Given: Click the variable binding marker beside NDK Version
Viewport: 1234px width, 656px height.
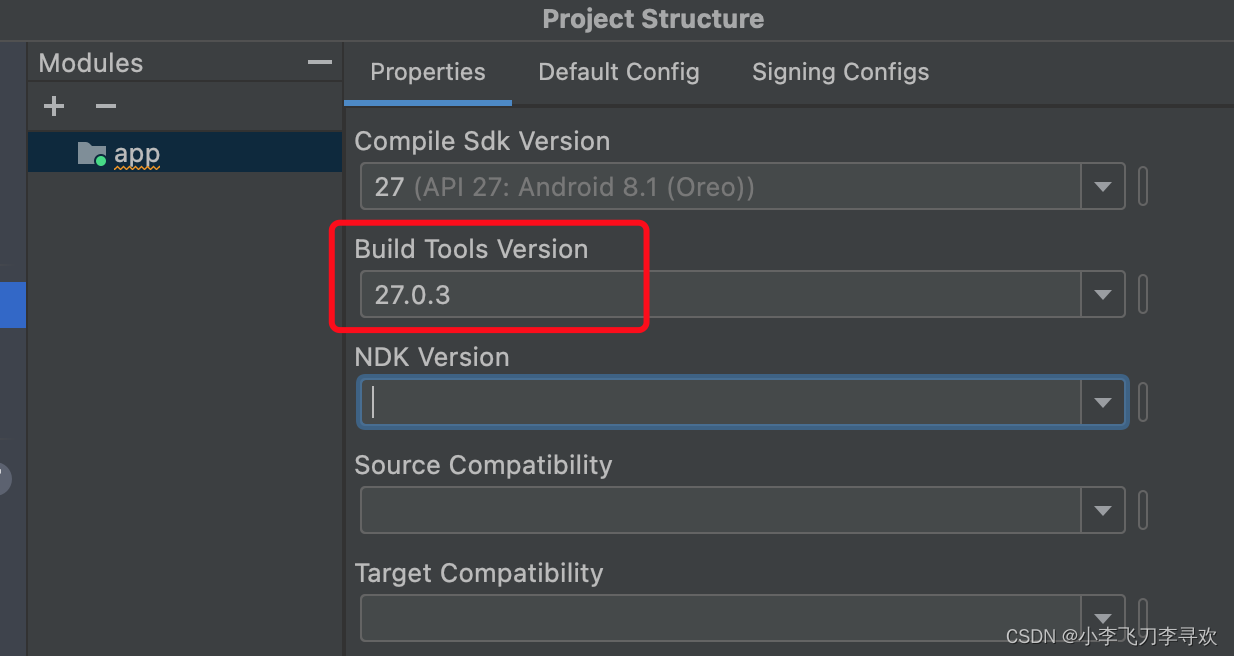Looking at the screenshot, I should point(1143,403).
